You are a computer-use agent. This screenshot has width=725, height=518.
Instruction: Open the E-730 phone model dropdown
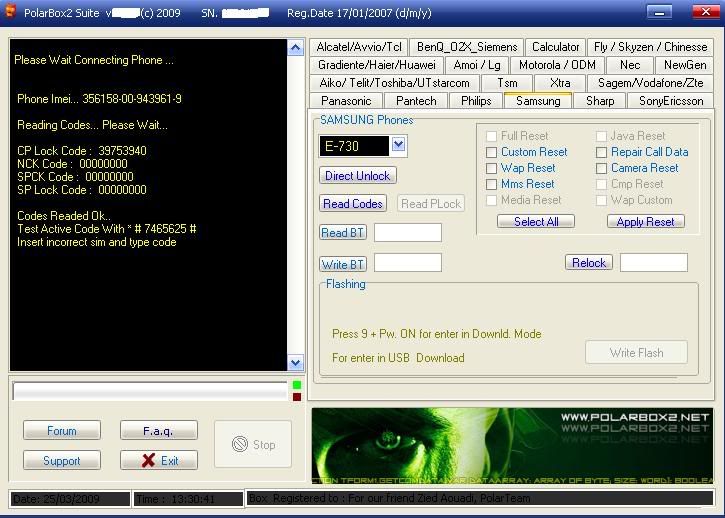point(399,145)
